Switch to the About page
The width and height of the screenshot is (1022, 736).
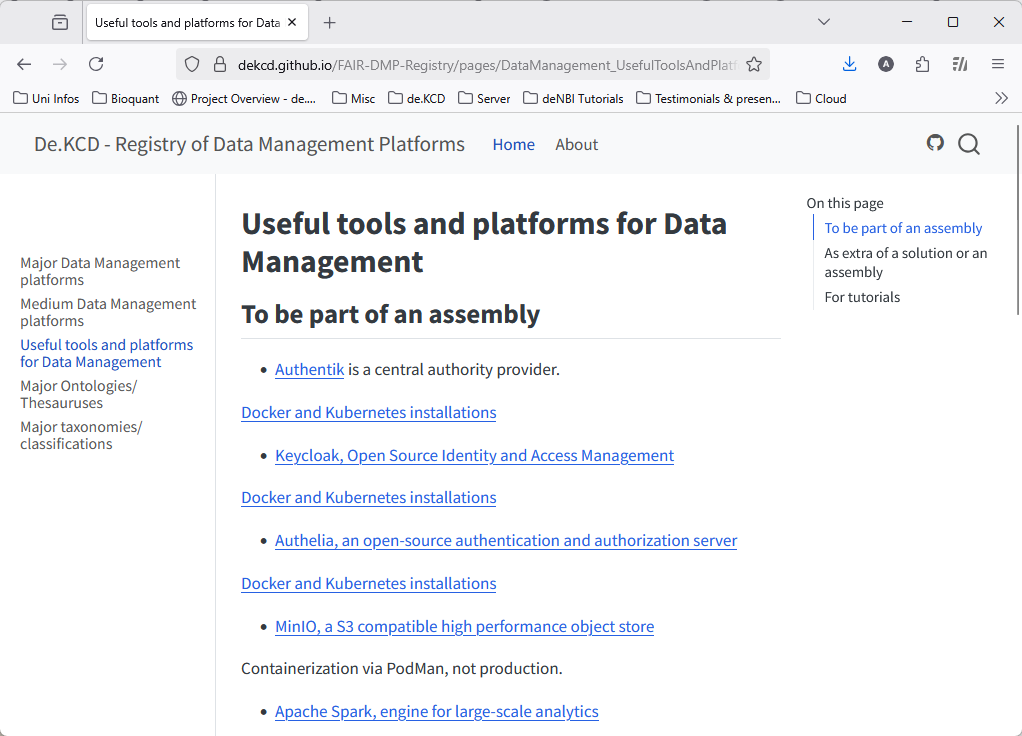pyautogui.click(x=576, y=144)
